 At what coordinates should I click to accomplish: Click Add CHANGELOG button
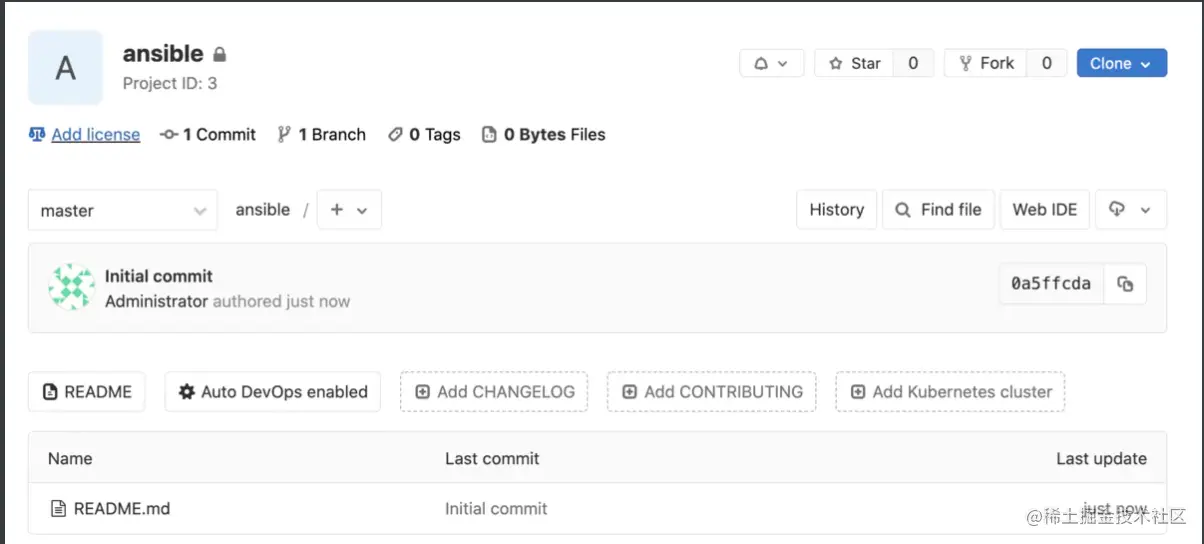pos(494,392)
